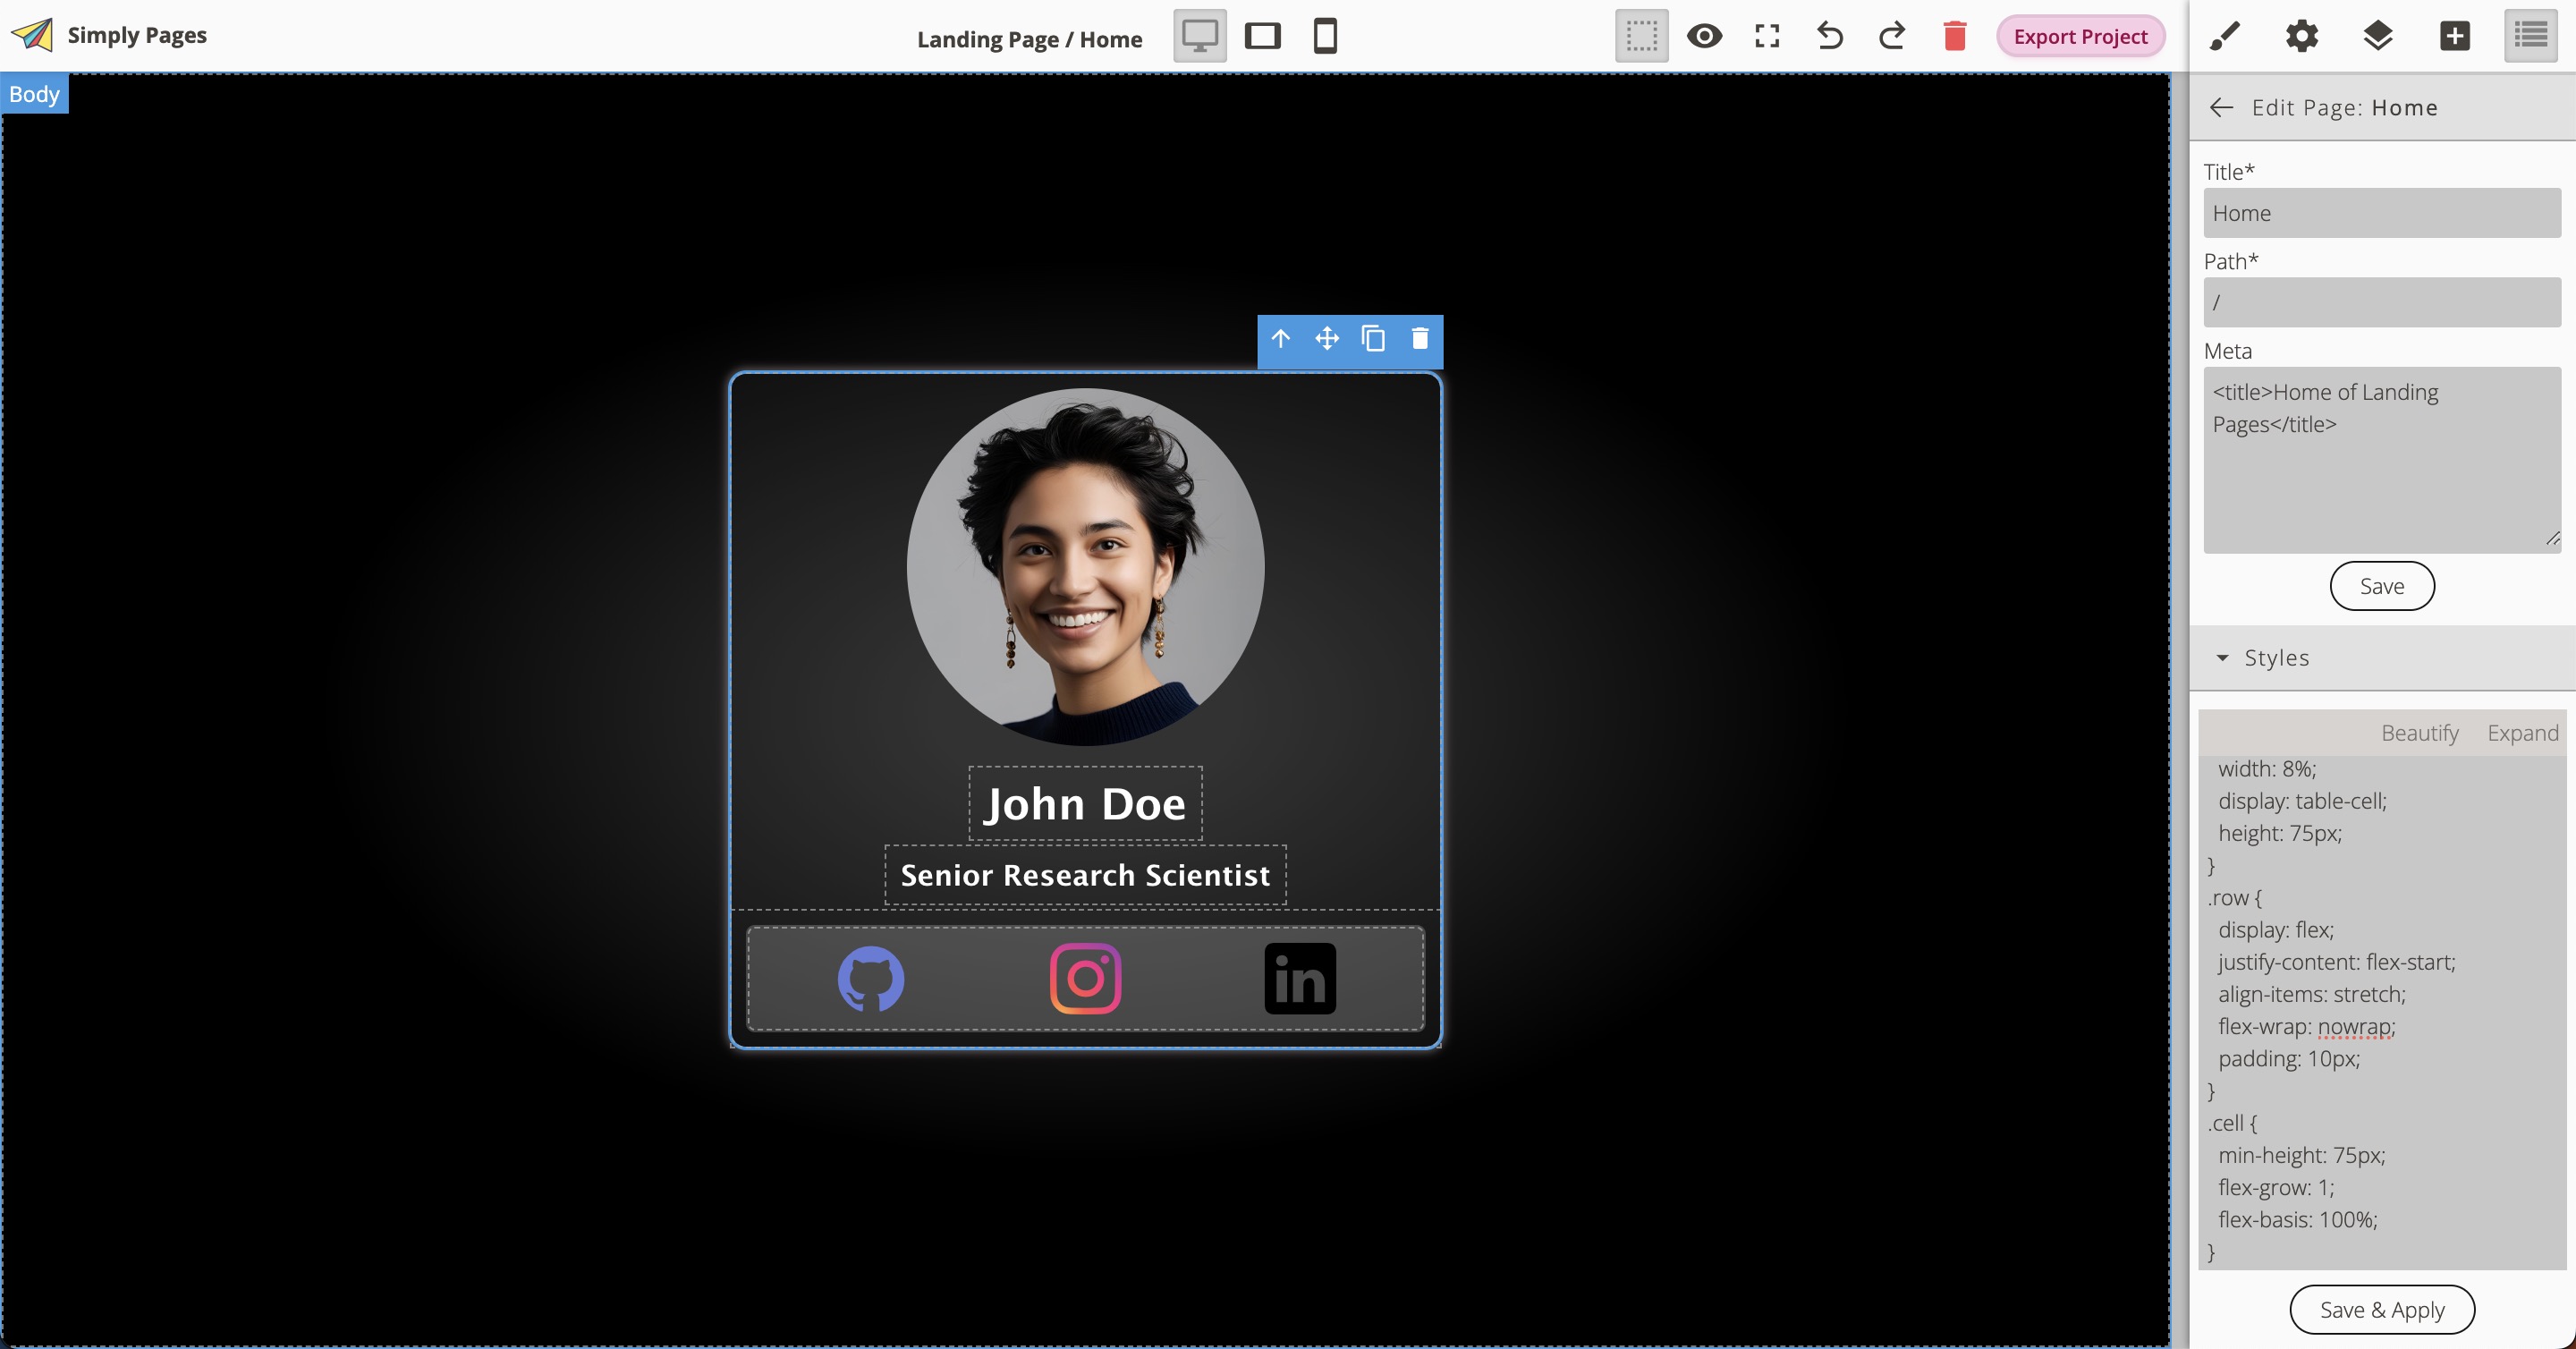Undo the last change
The height and width of the screenshot is (1349, 2576).
point(1830,36)
